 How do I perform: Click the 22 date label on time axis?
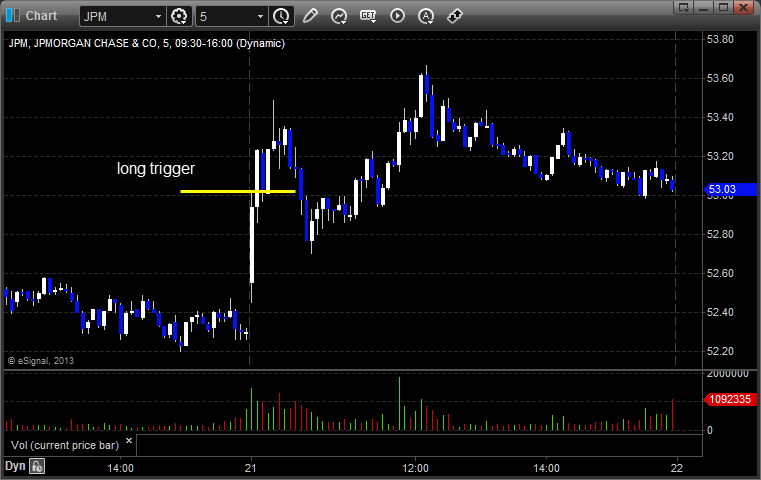point(677,468)
